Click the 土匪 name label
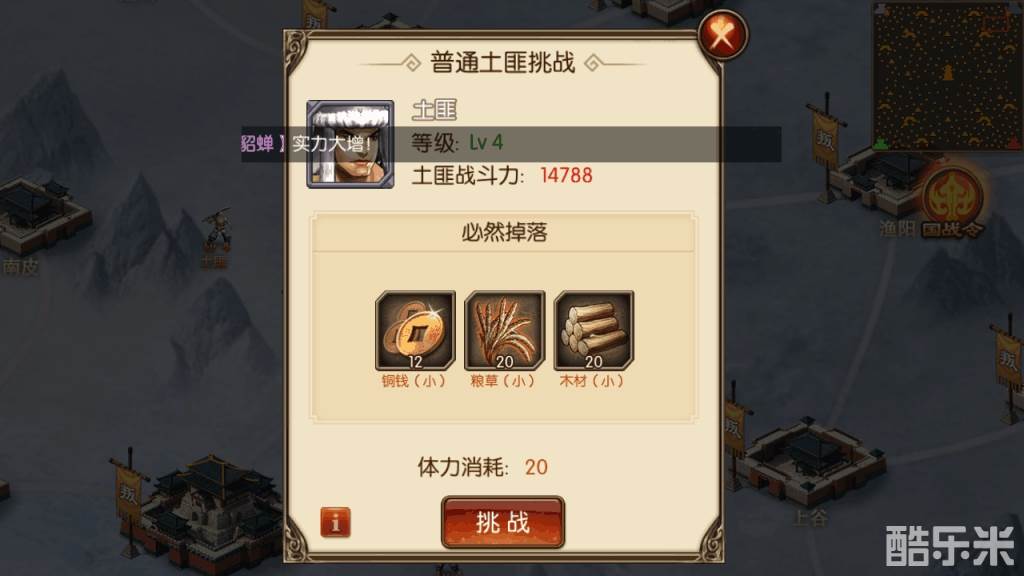This screenshot has width=1024, height=576. coord(434,110)
